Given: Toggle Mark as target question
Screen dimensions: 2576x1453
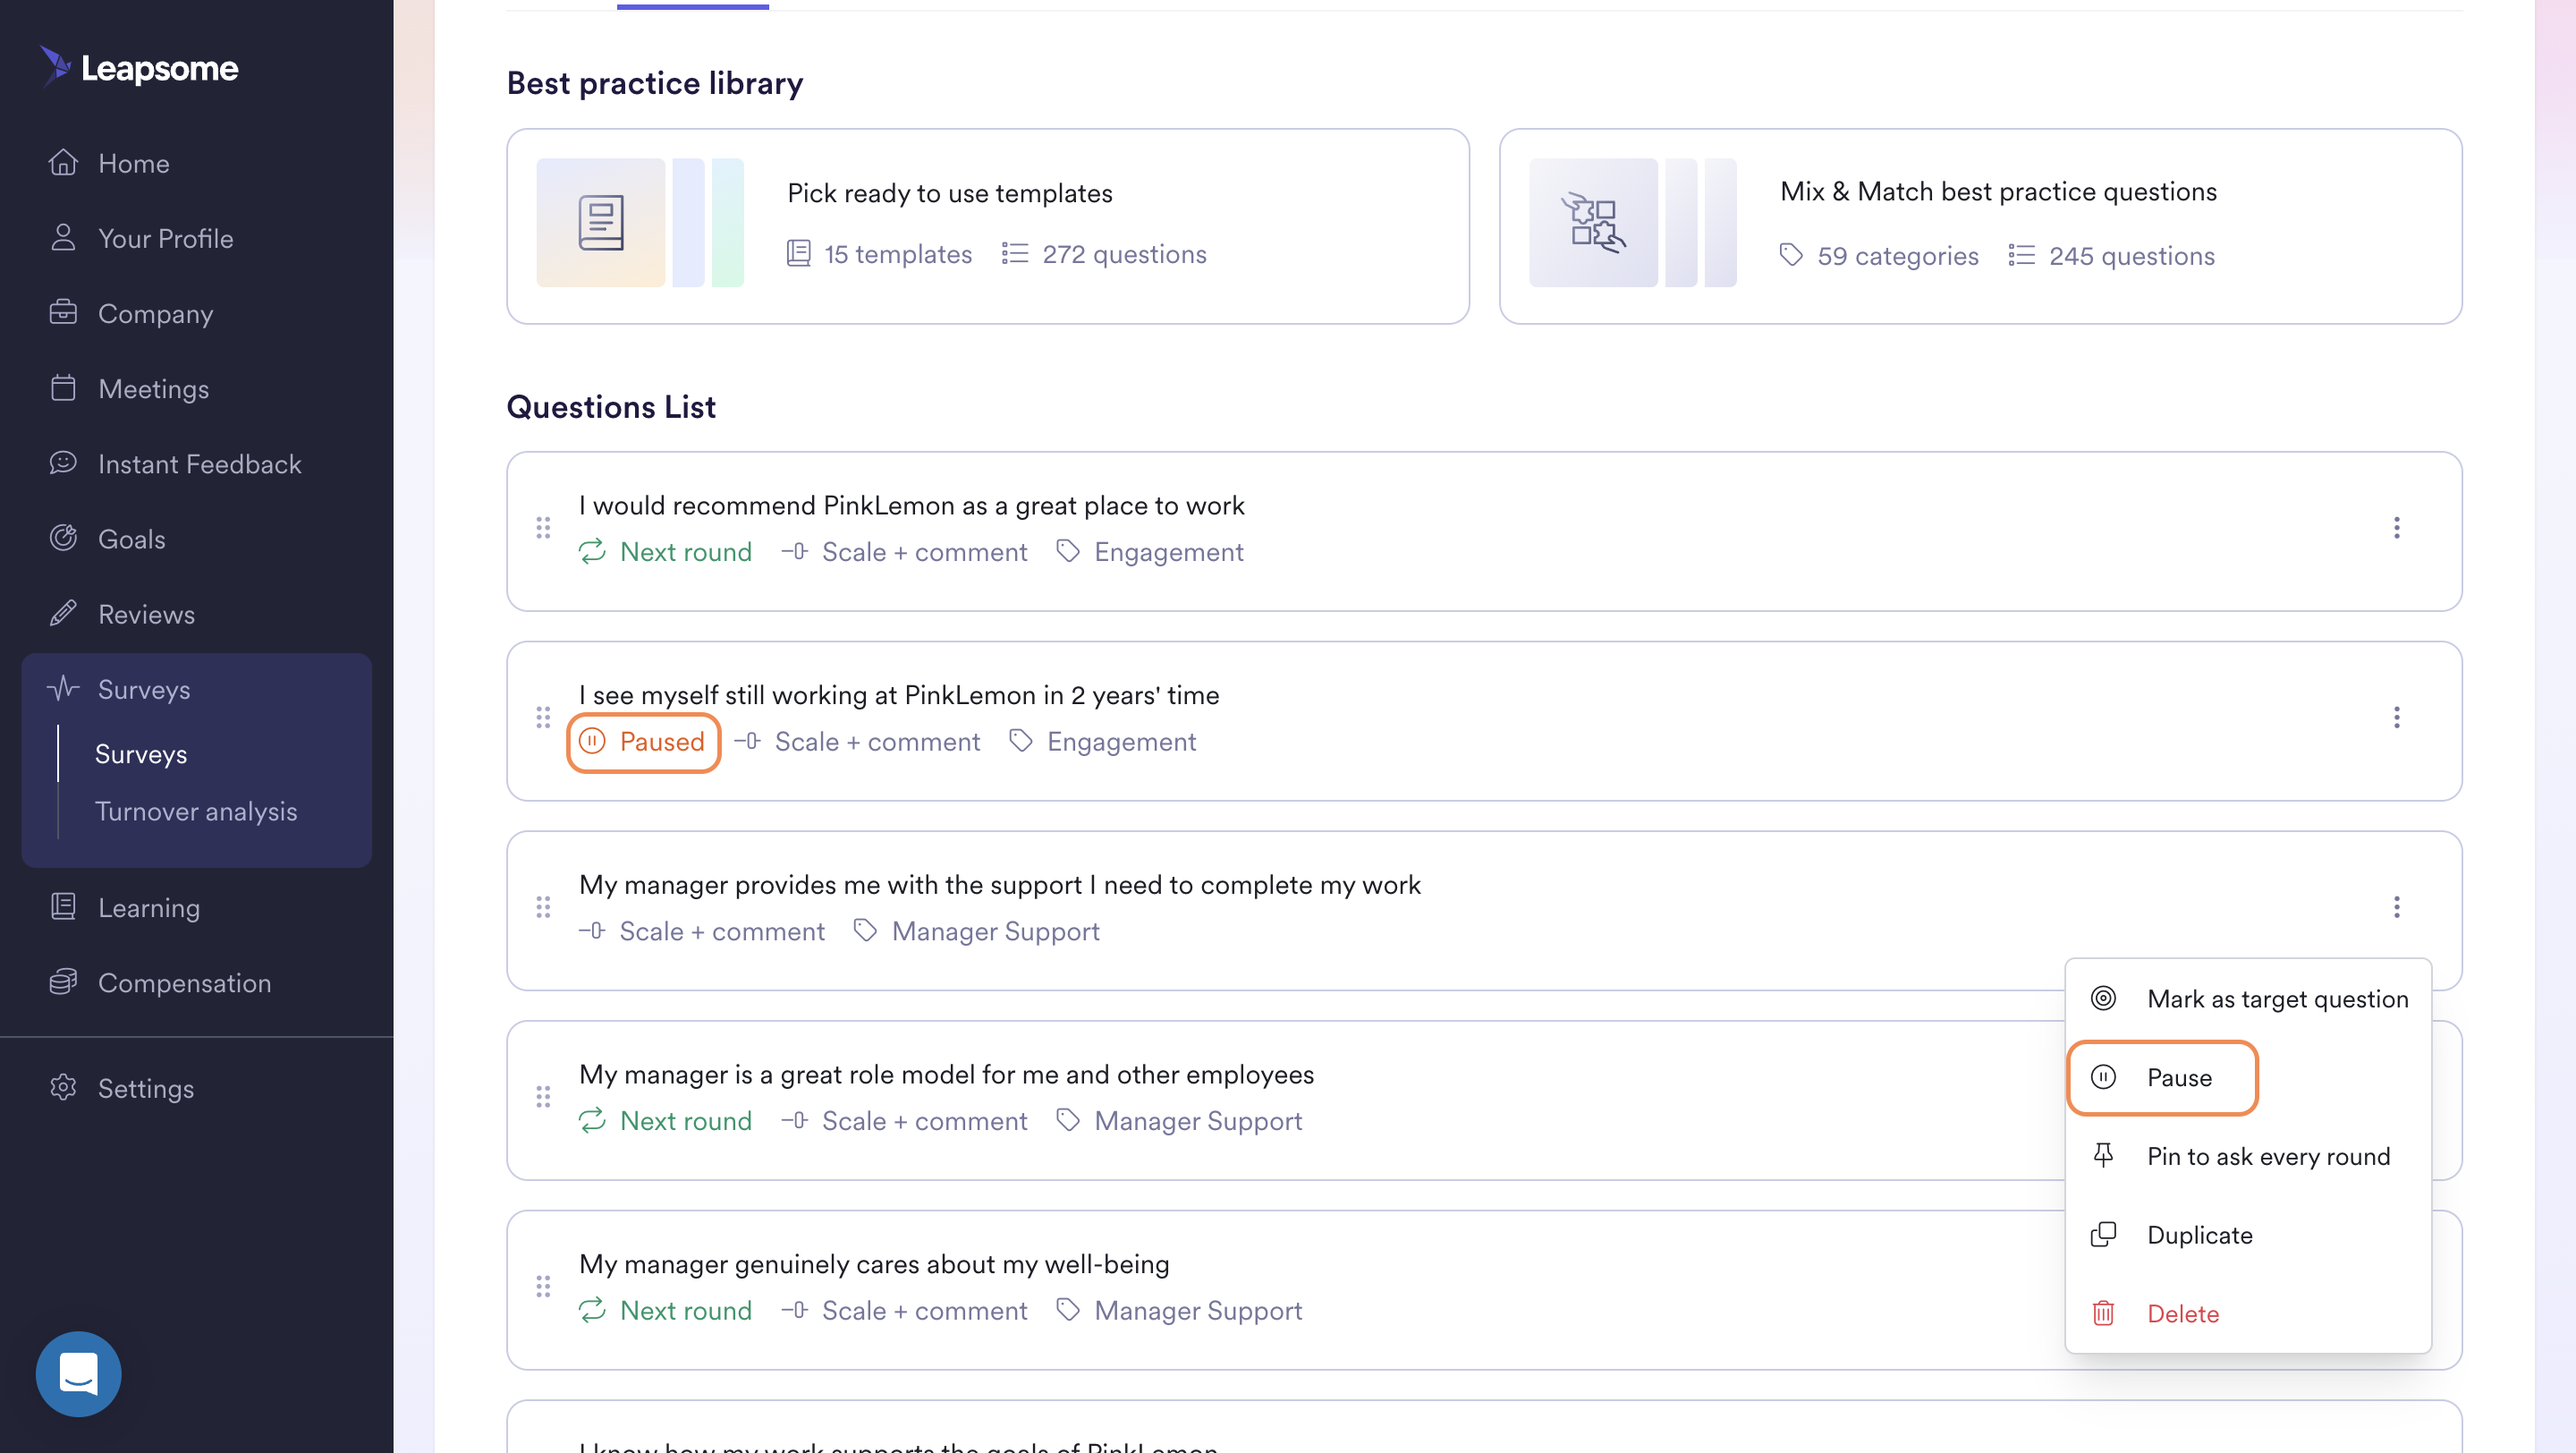Looking at the screenshot, I should 2276,998.
